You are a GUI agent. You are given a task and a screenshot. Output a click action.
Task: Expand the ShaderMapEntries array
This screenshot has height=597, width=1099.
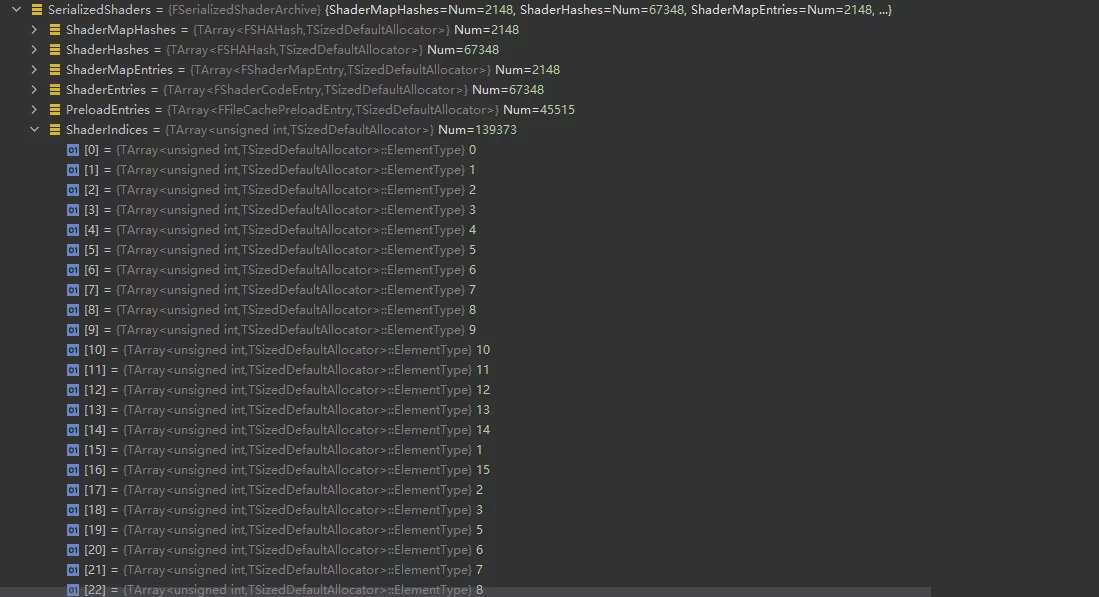coord(34,70)
